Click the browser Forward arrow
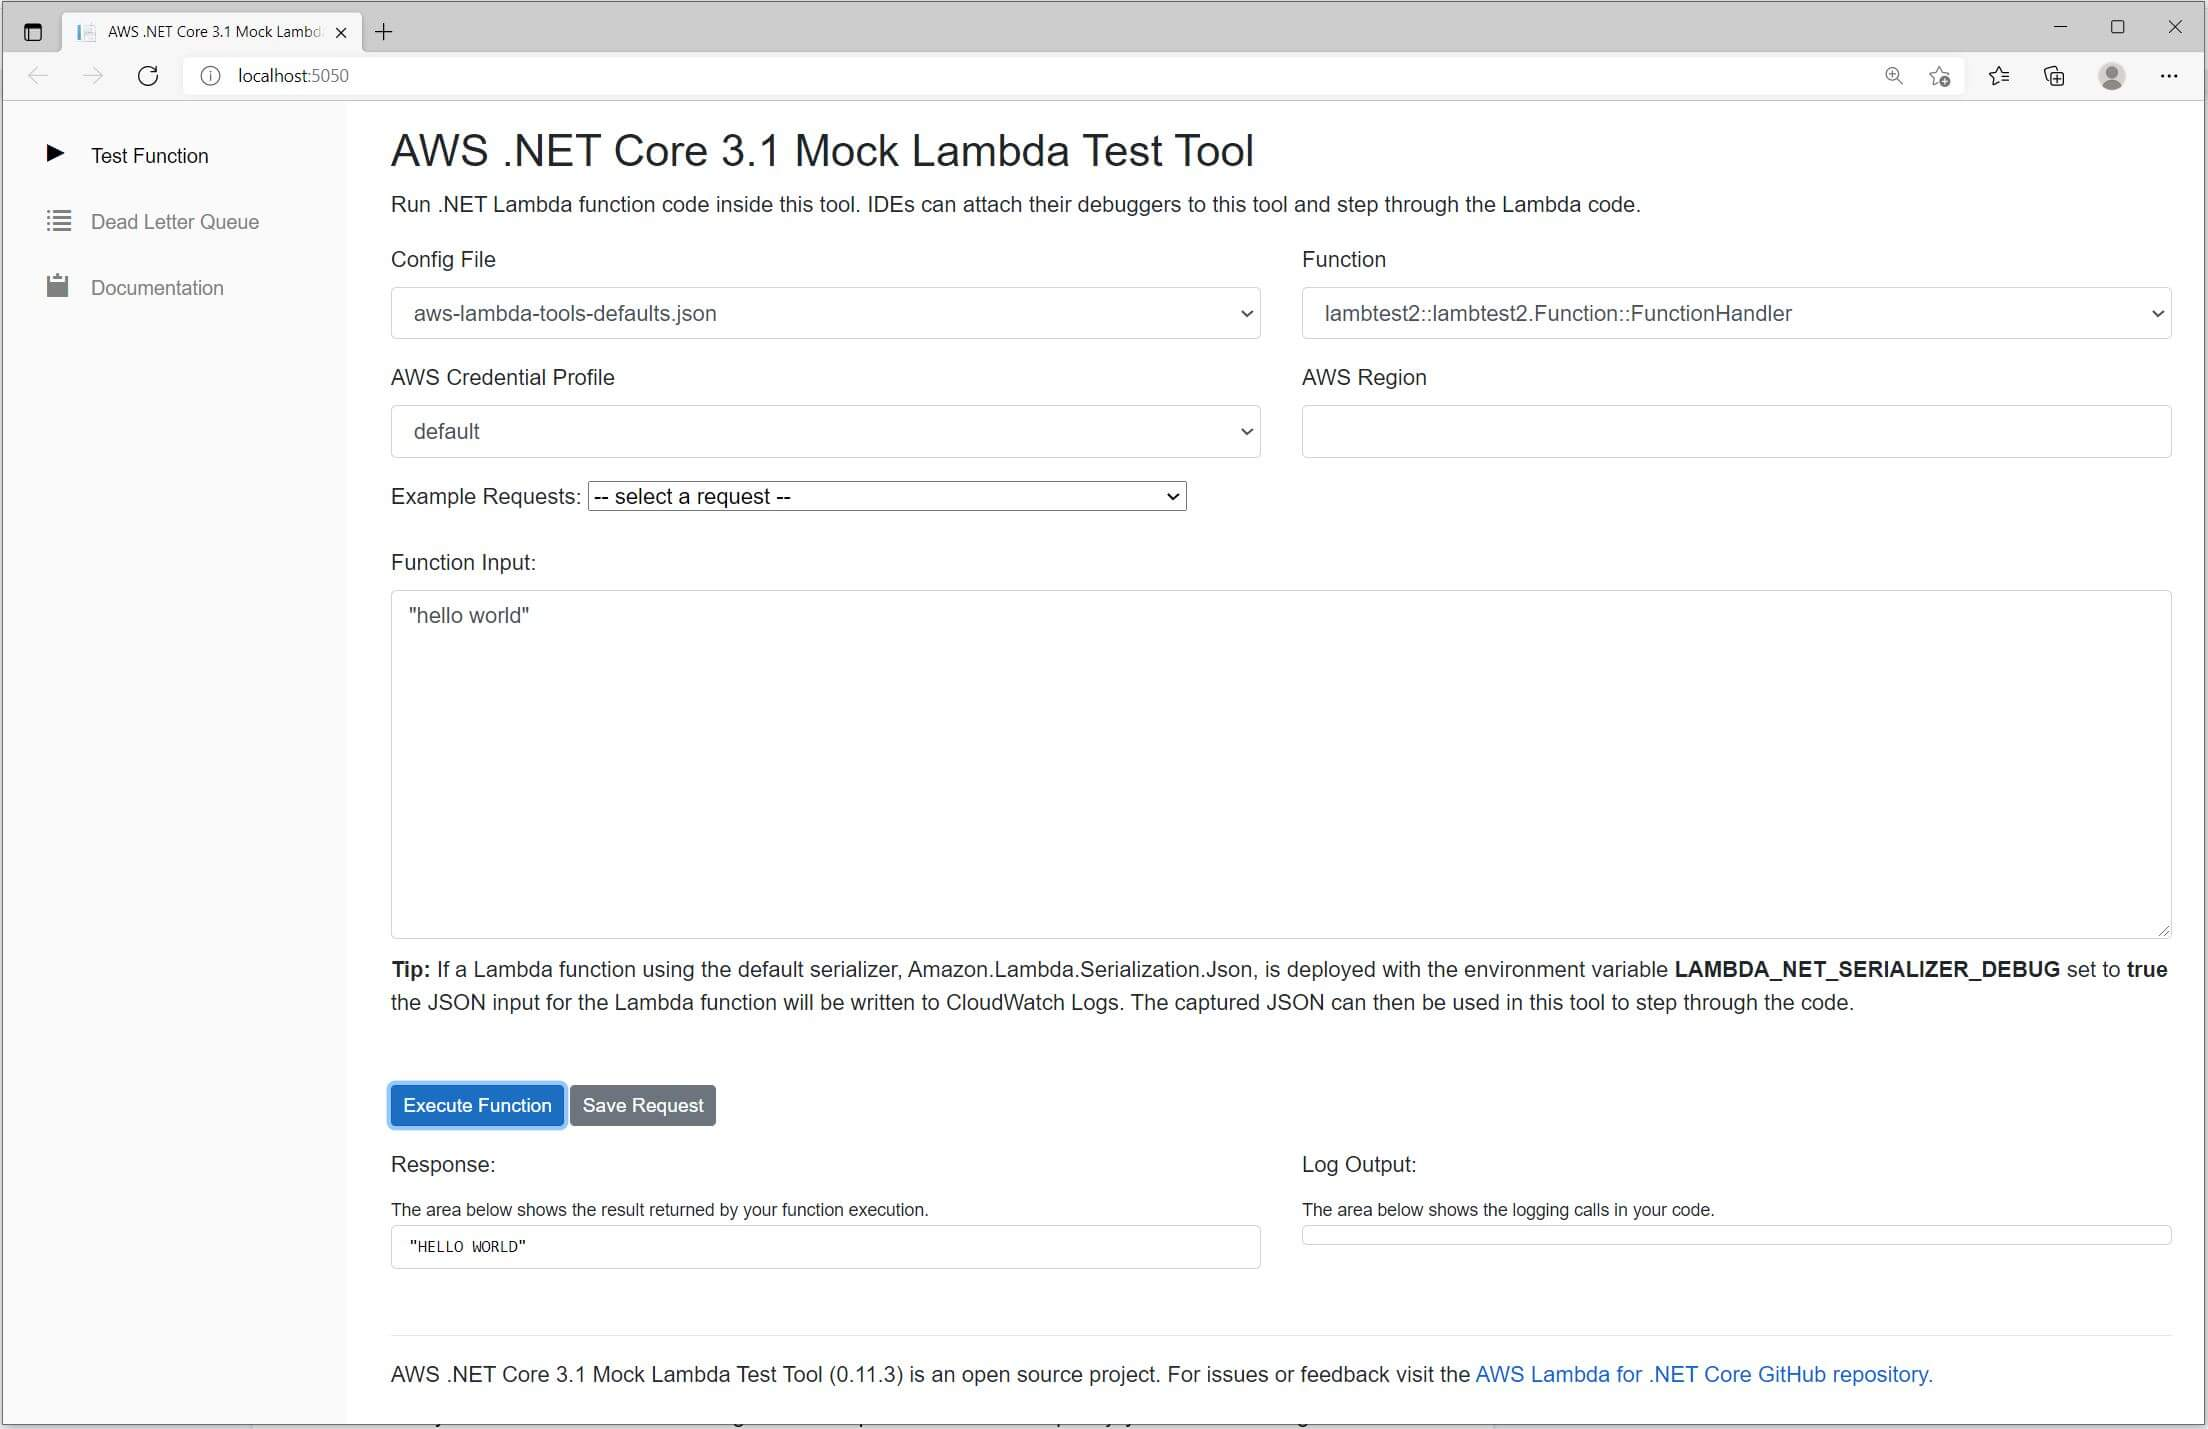Screen dimensions: 2208x1429 tap(93, 76)
